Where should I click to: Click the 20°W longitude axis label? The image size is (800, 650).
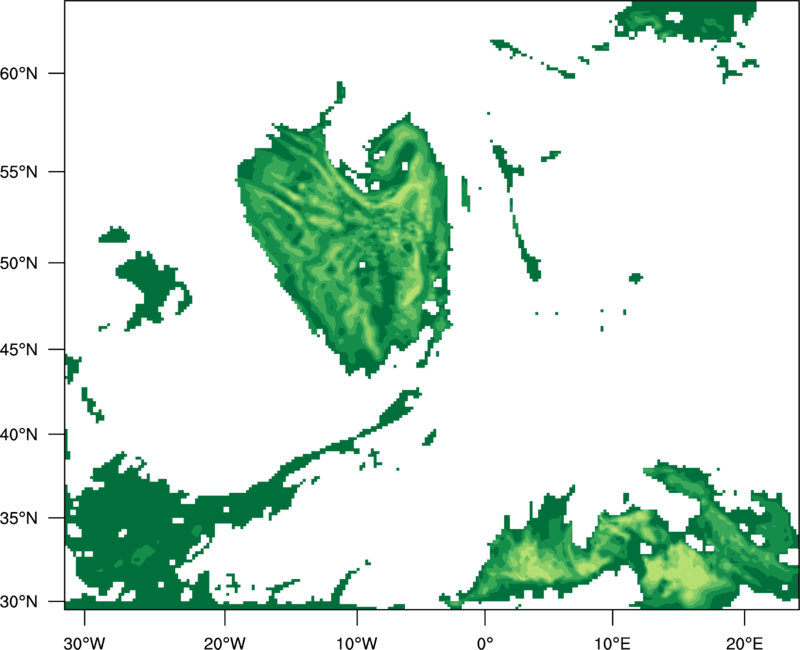(x=224, y=643)
